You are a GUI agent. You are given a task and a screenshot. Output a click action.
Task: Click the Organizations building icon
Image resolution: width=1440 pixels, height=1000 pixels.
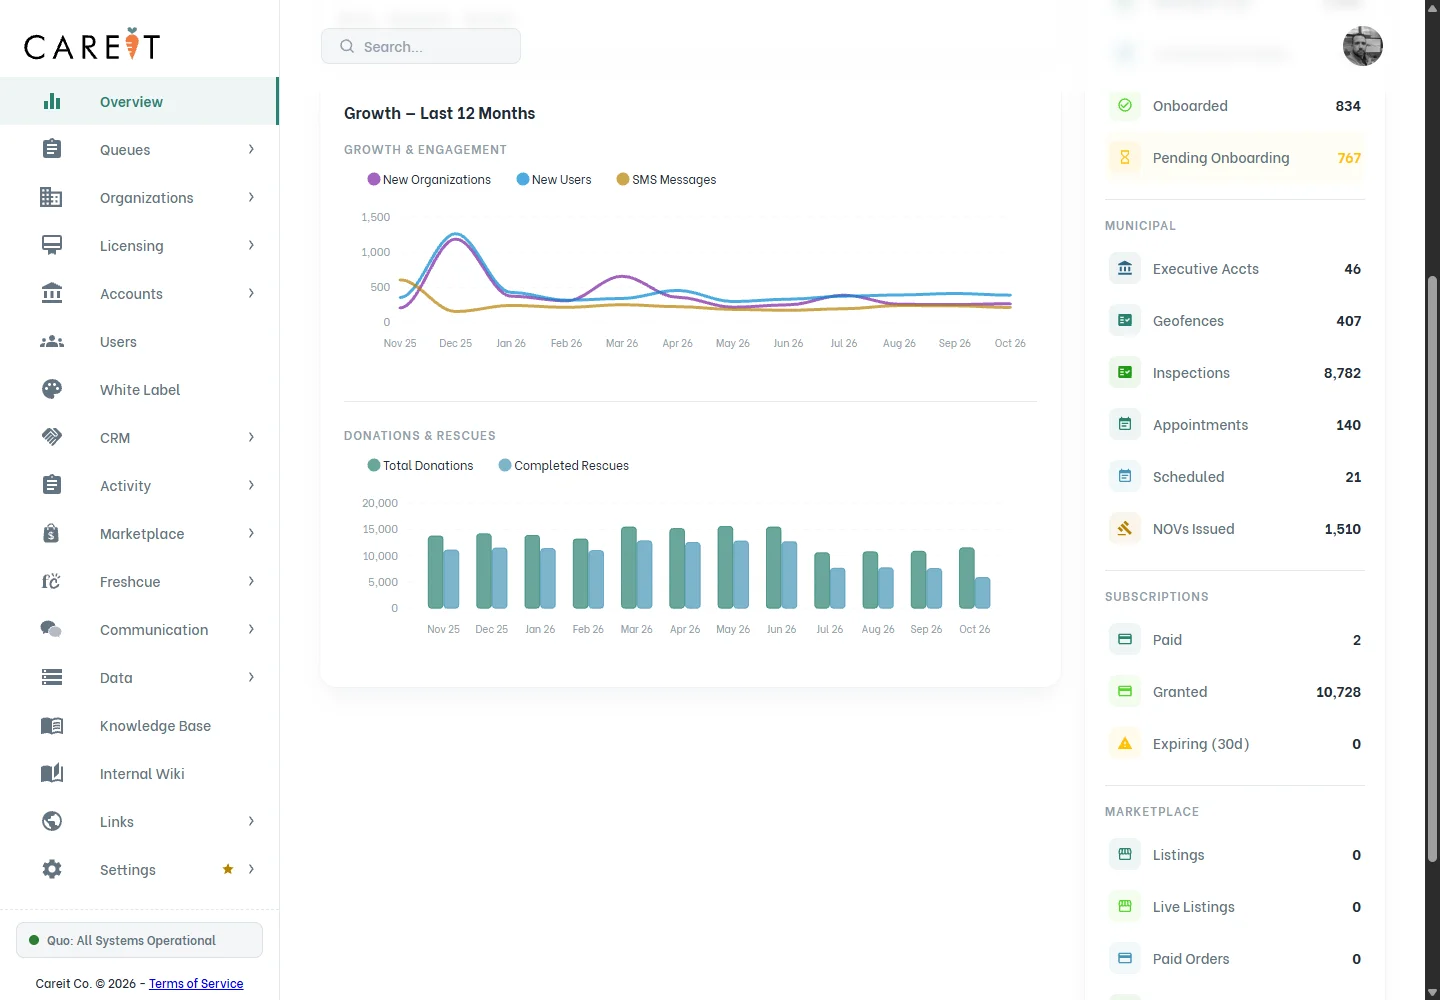[x=51, y=197]
